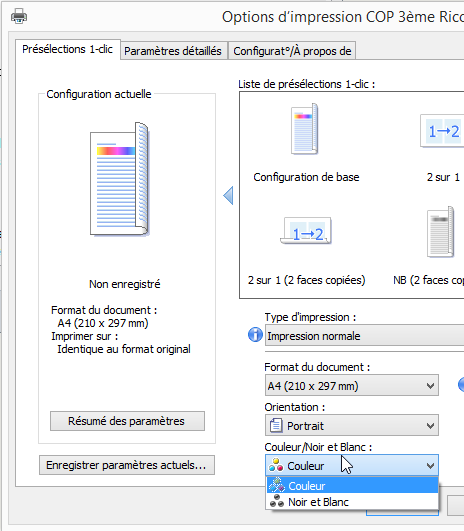Choose the 2 sur 1 preset icon
The image size is (464, 531).
pos(442,131)
